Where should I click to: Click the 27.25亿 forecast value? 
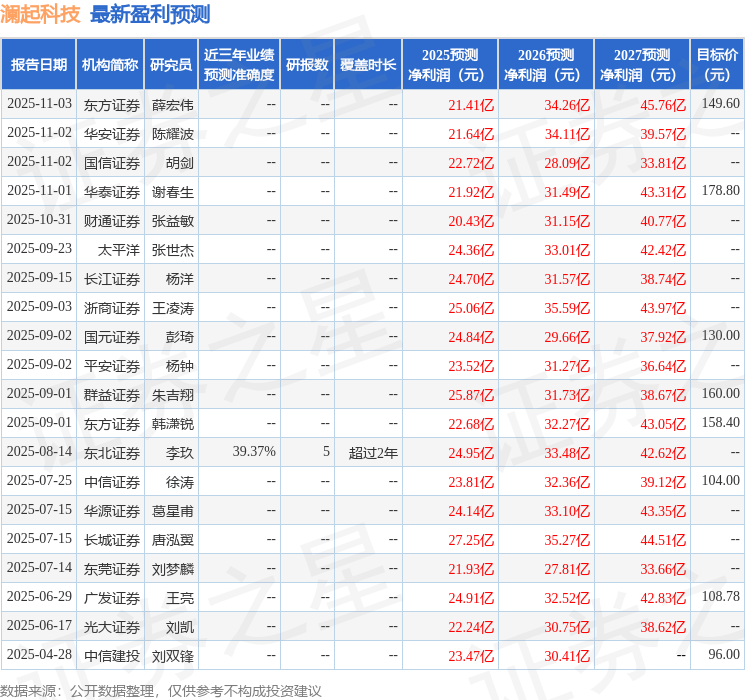(x=471, y=540)
